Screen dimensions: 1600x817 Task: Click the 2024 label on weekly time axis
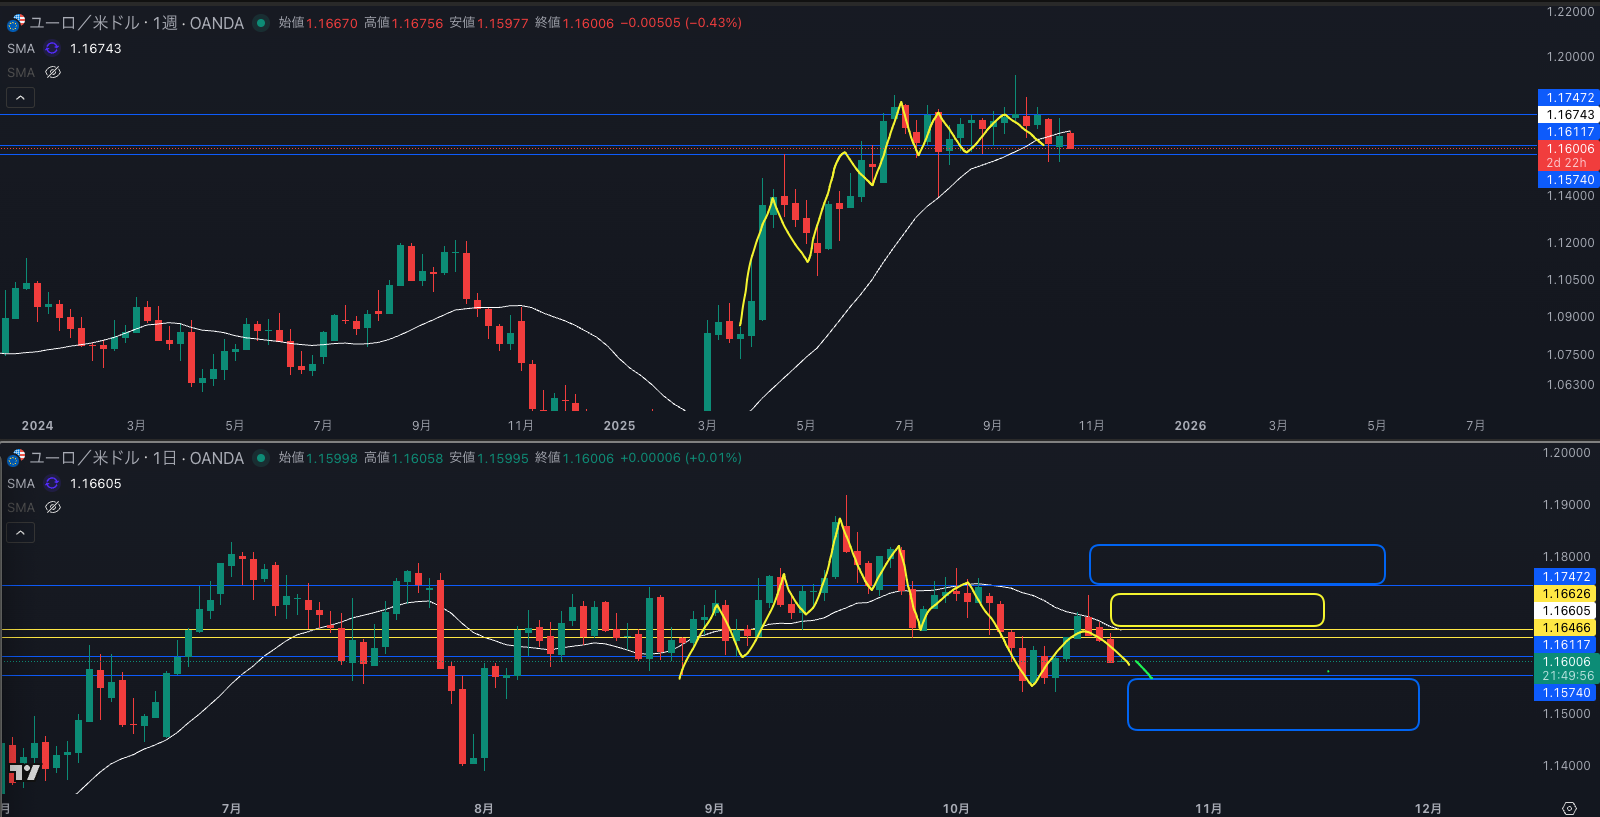(37, 426)
